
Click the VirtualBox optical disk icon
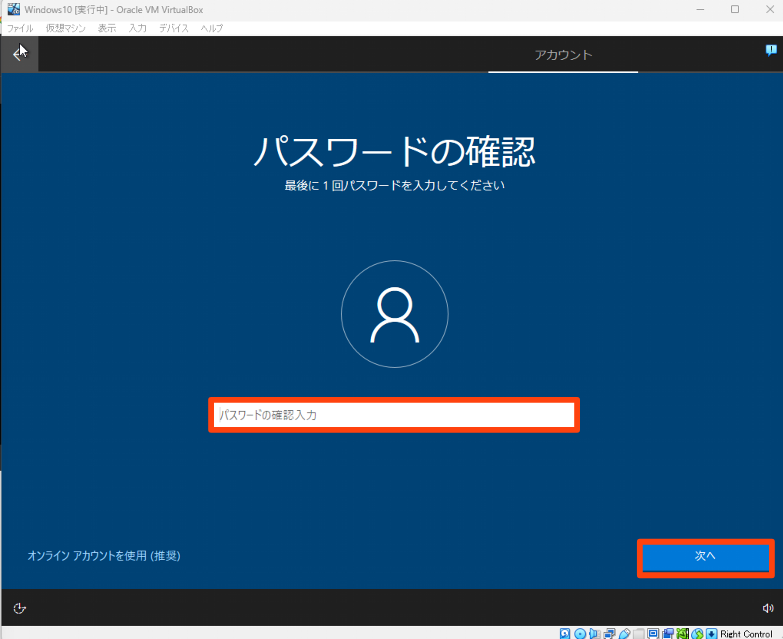tap(580, 634)
